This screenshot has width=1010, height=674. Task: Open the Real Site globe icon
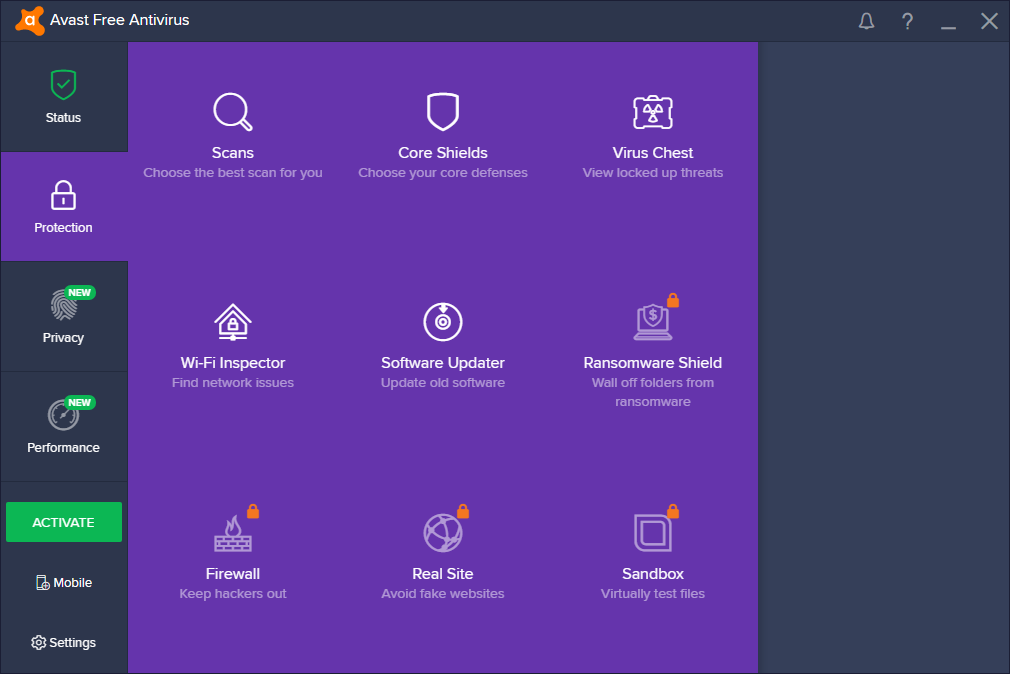tap(443, 533)
